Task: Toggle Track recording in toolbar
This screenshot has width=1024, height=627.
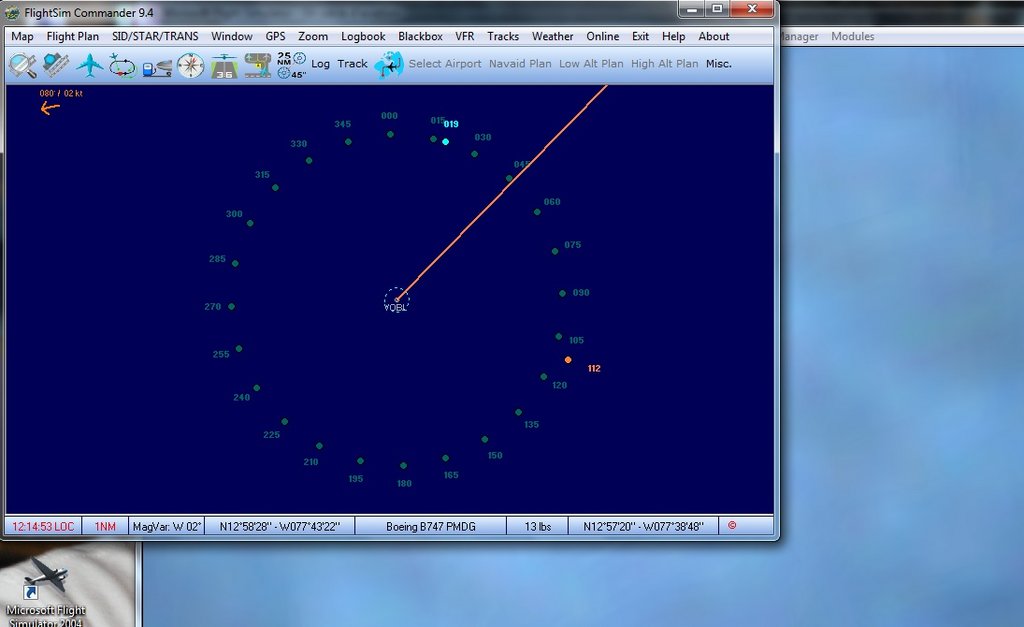Action: (352, 64)
